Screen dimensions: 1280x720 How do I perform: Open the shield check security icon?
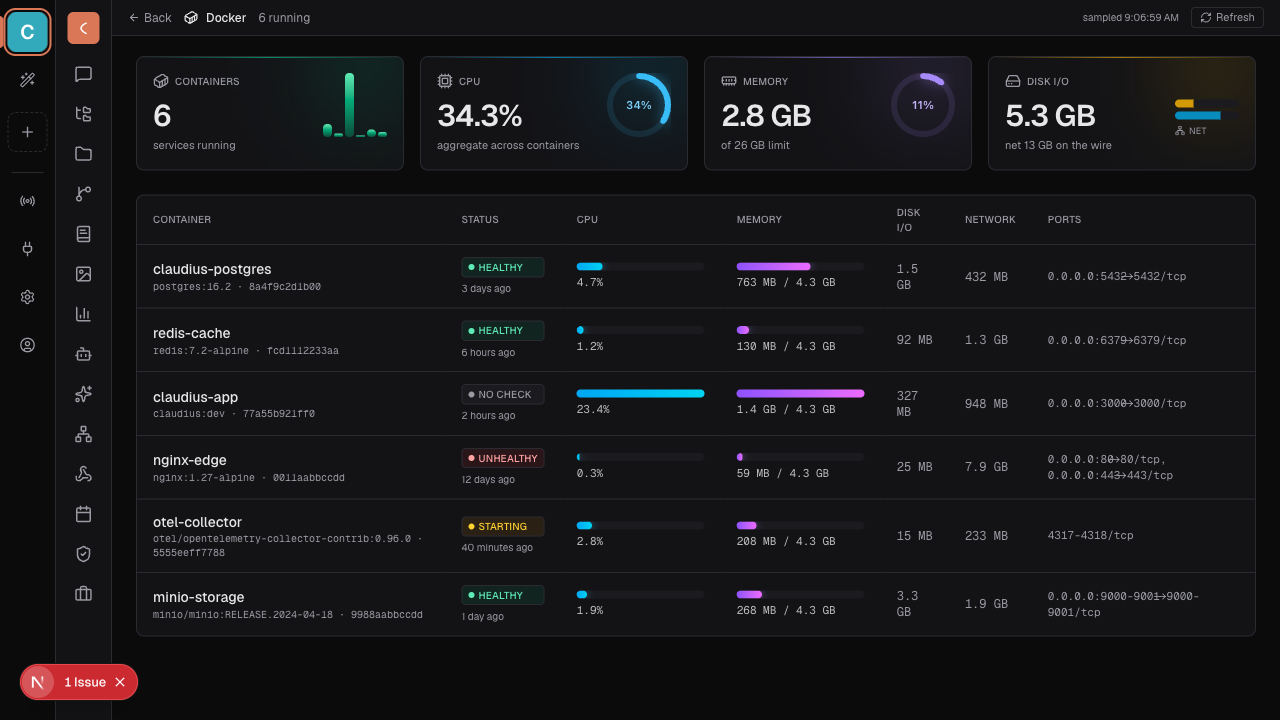[x=83, y=554]
